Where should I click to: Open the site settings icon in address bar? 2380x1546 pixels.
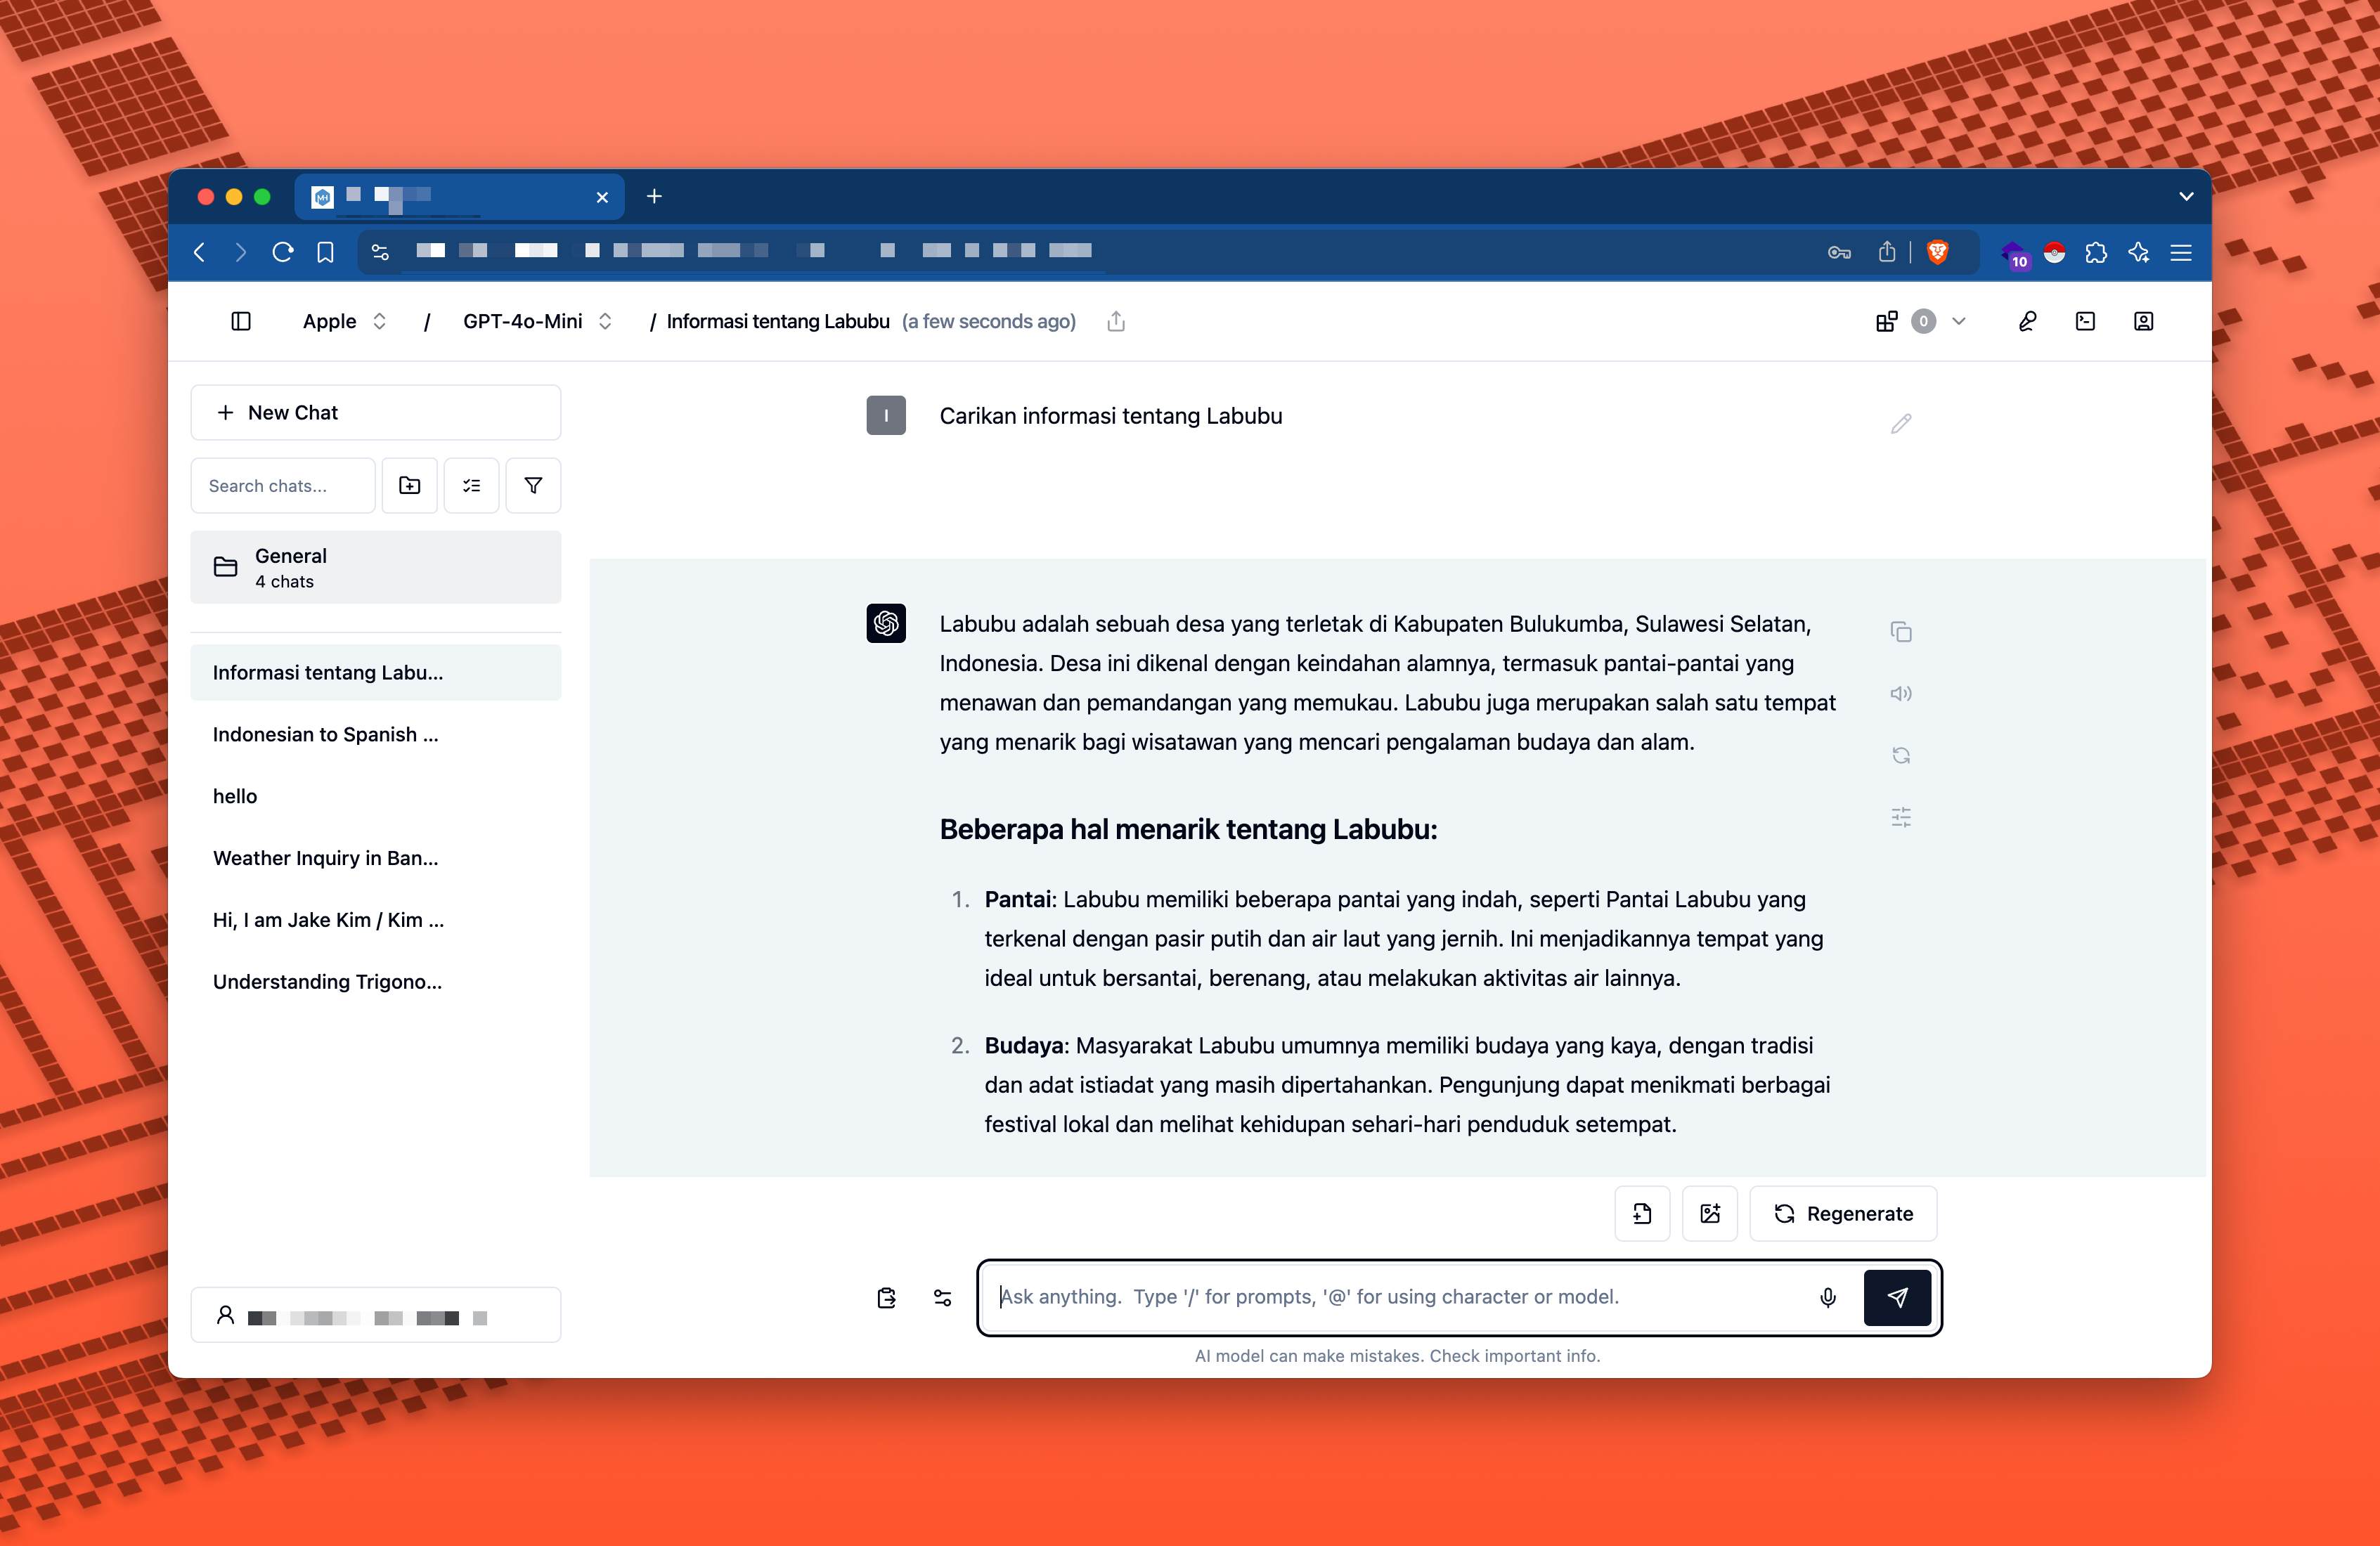380,252
